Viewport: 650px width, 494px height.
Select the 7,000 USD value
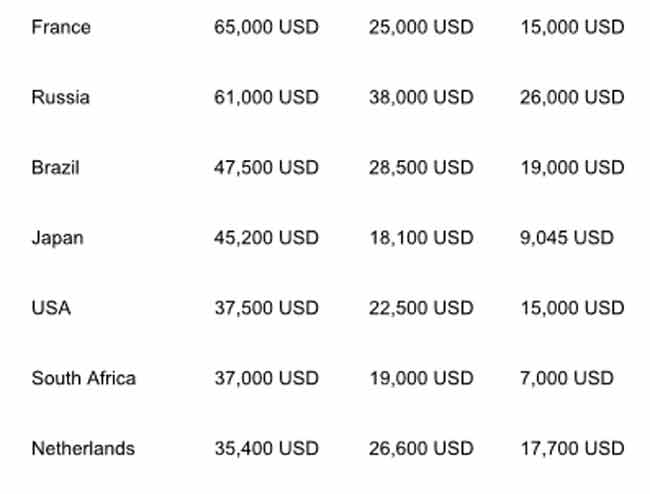coord(567,378)
